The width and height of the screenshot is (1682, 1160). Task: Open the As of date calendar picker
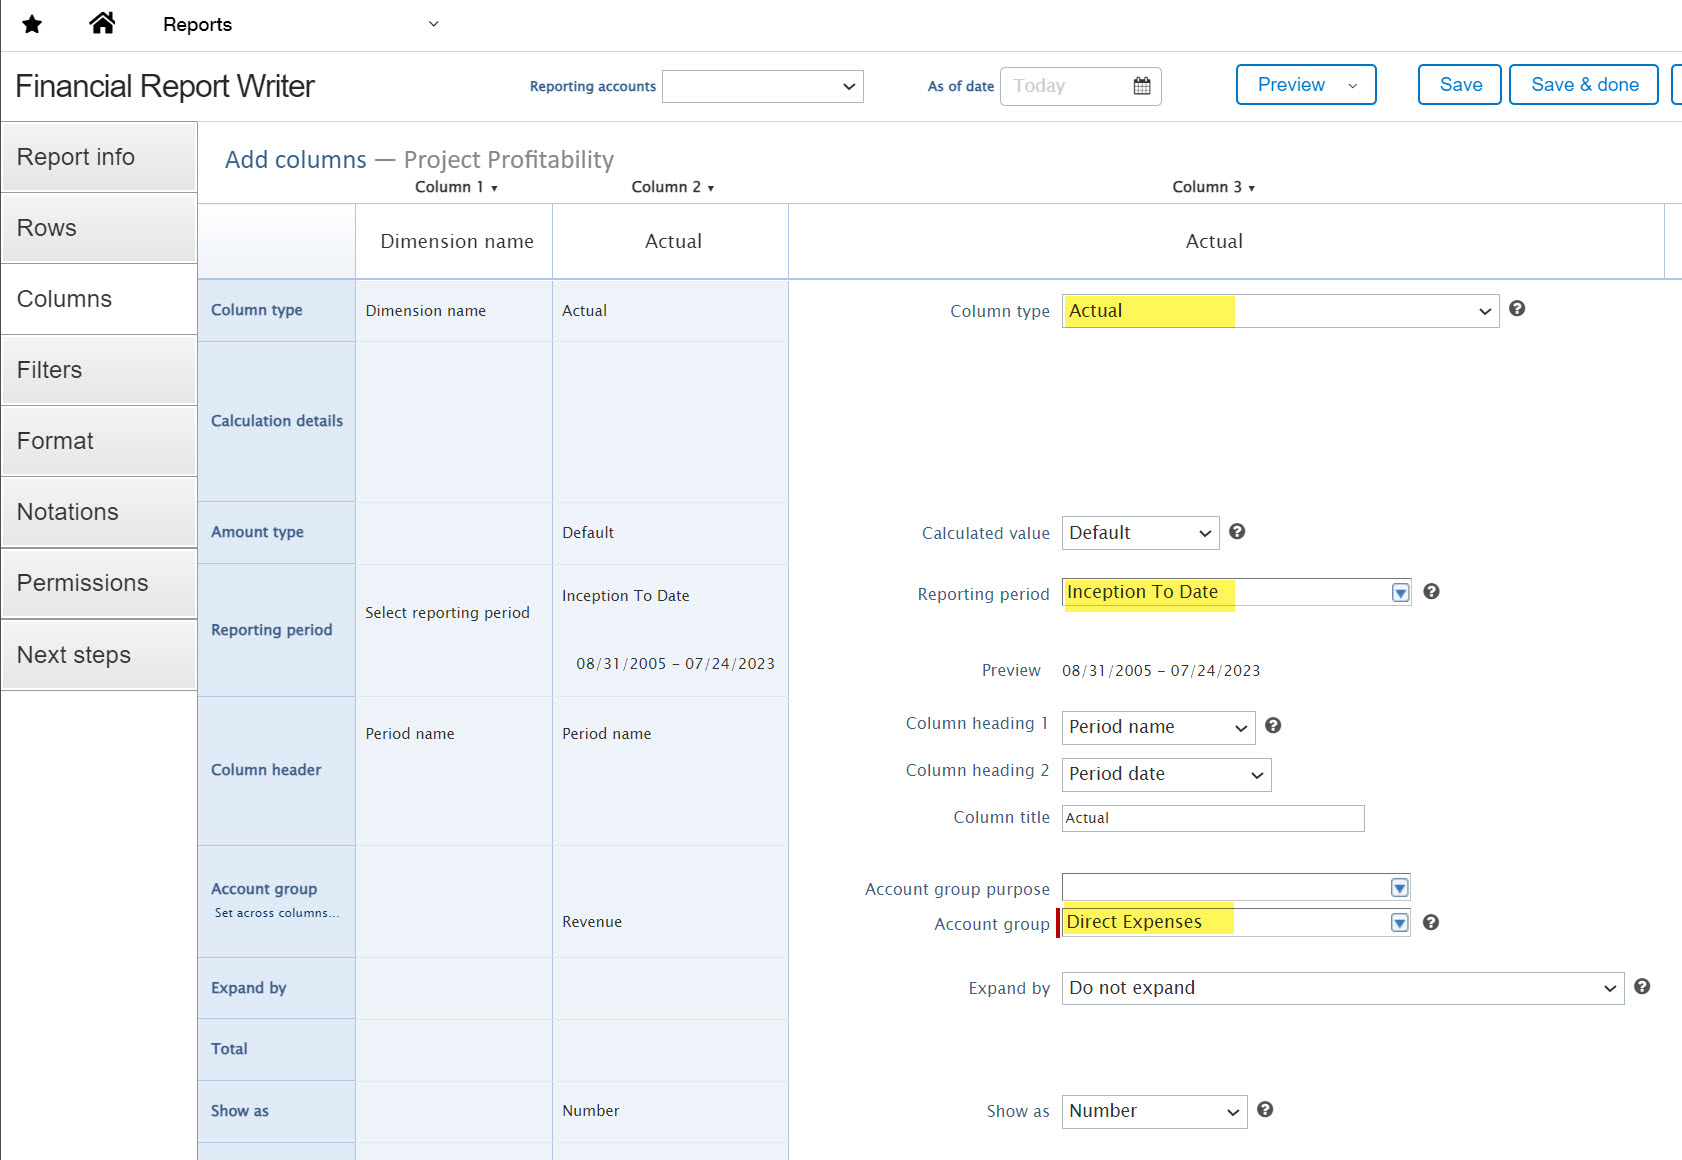[1141, 86]
